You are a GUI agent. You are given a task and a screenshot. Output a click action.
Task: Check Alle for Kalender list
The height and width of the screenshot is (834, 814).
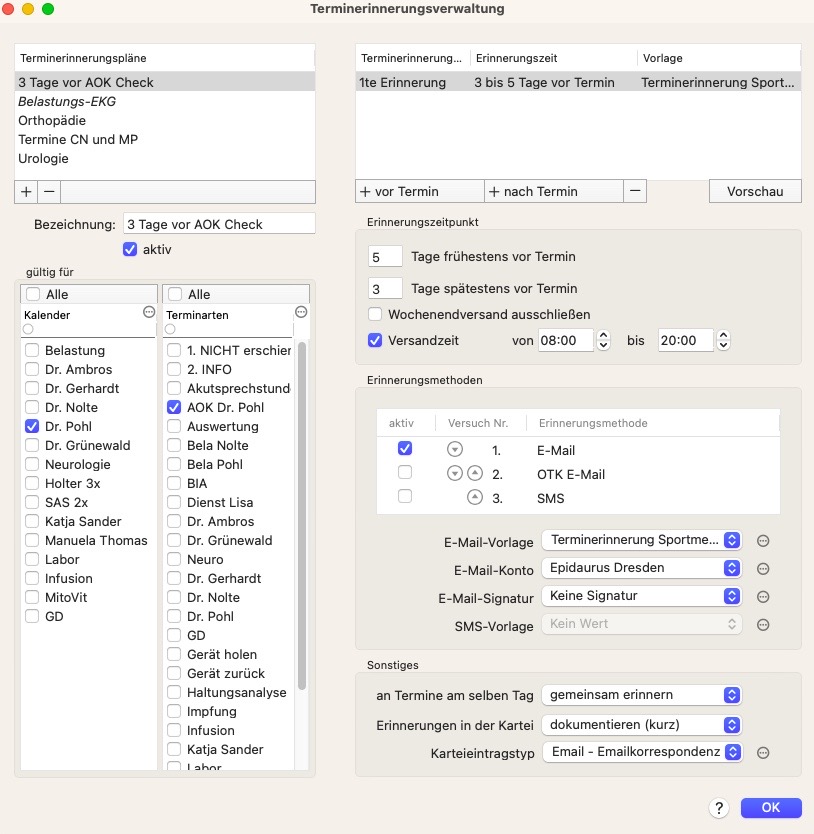(33, 294)
